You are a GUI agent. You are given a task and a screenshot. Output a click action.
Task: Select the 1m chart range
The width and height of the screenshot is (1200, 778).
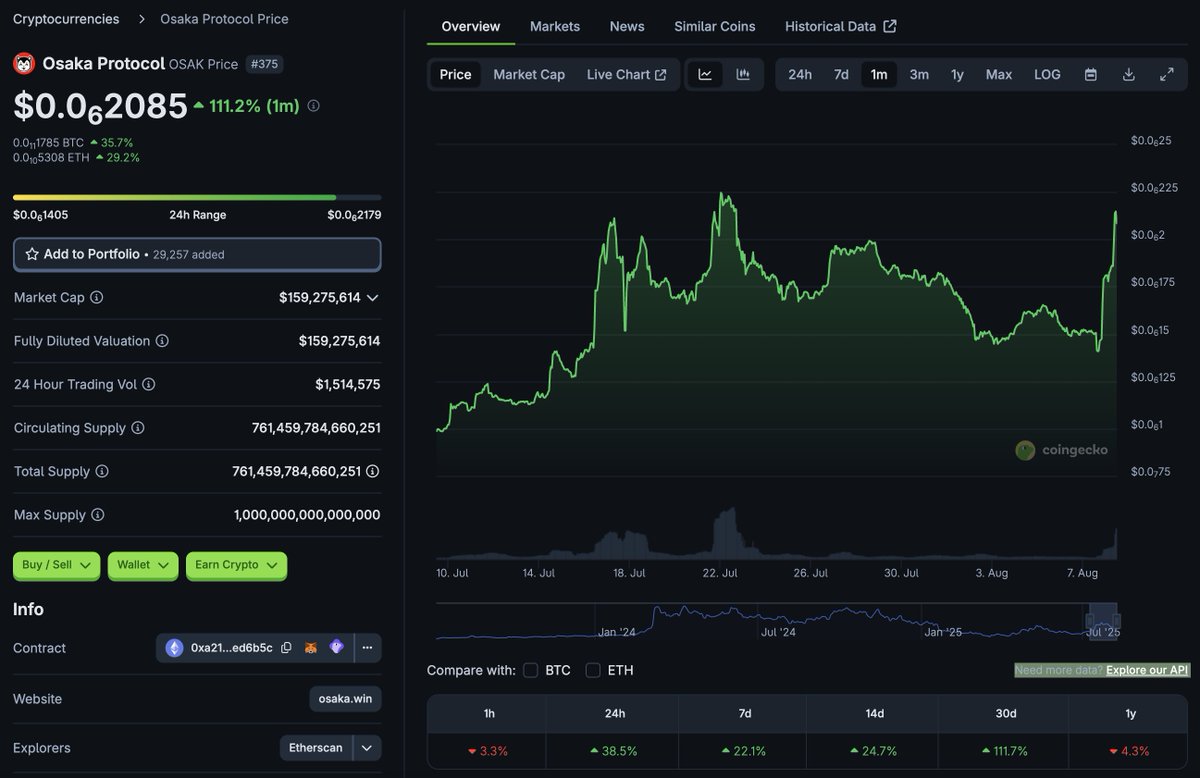[879, 75]
